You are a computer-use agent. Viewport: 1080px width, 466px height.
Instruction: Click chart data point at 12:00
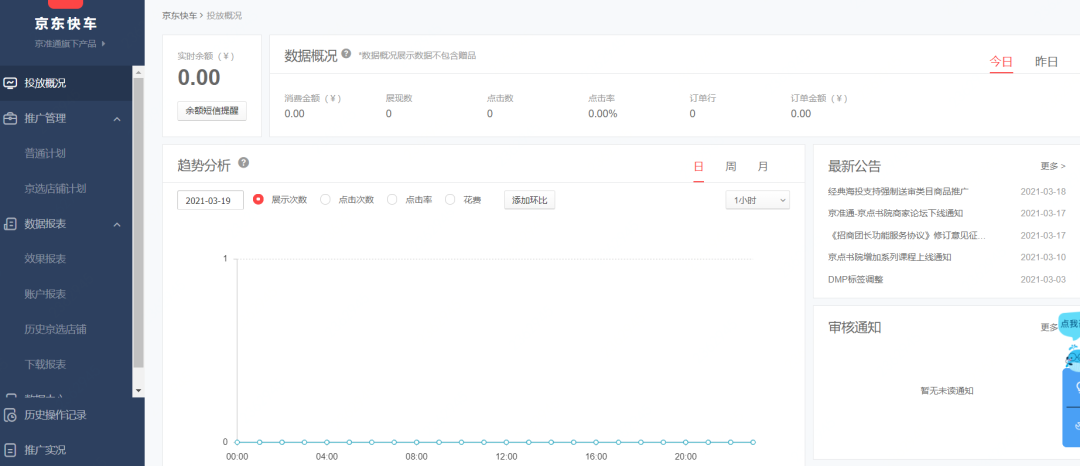pyautogui.click(x=506, y=442)
